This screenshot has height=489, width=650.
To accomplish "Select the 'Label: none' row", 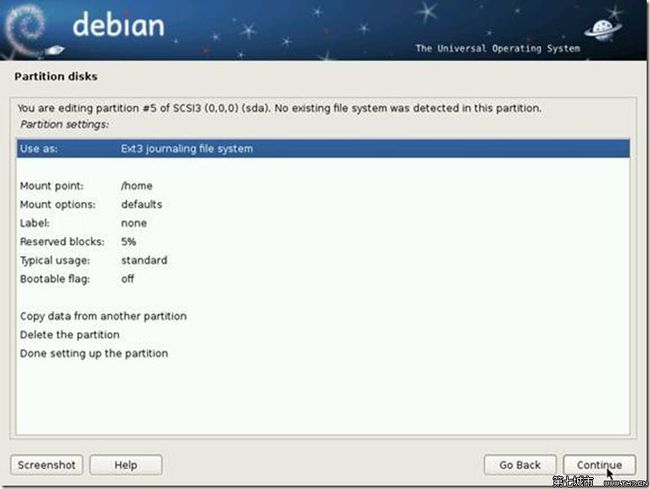I will click(323, 223).
